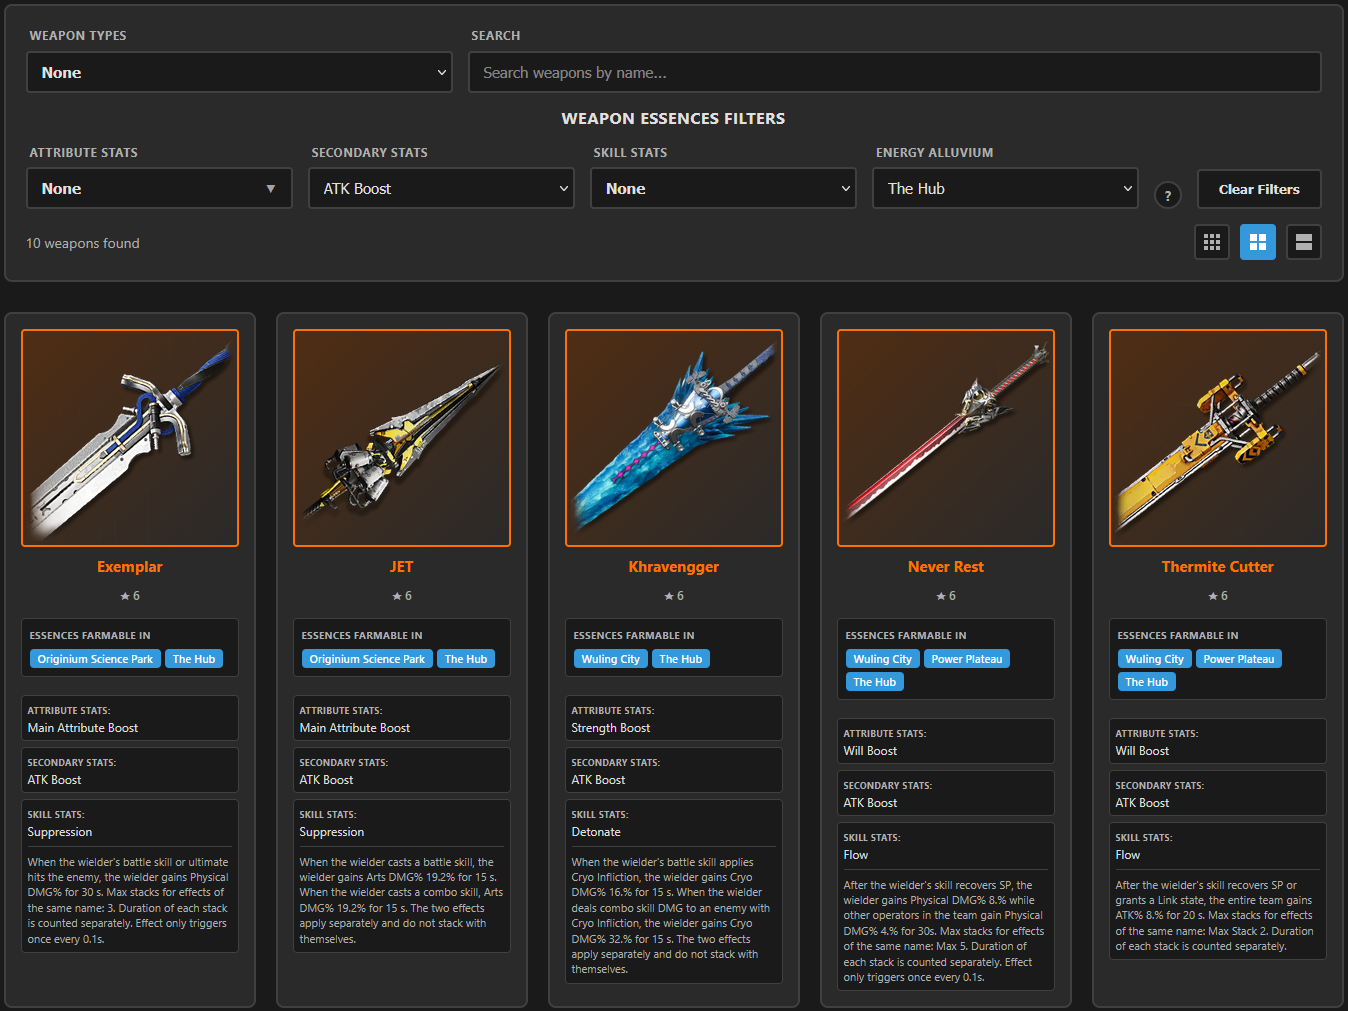Image resolution: width=1348 pixels, height=1011 pixels.
Task: Click the Weapon Essences Filters heading
Action: point(674,118)
